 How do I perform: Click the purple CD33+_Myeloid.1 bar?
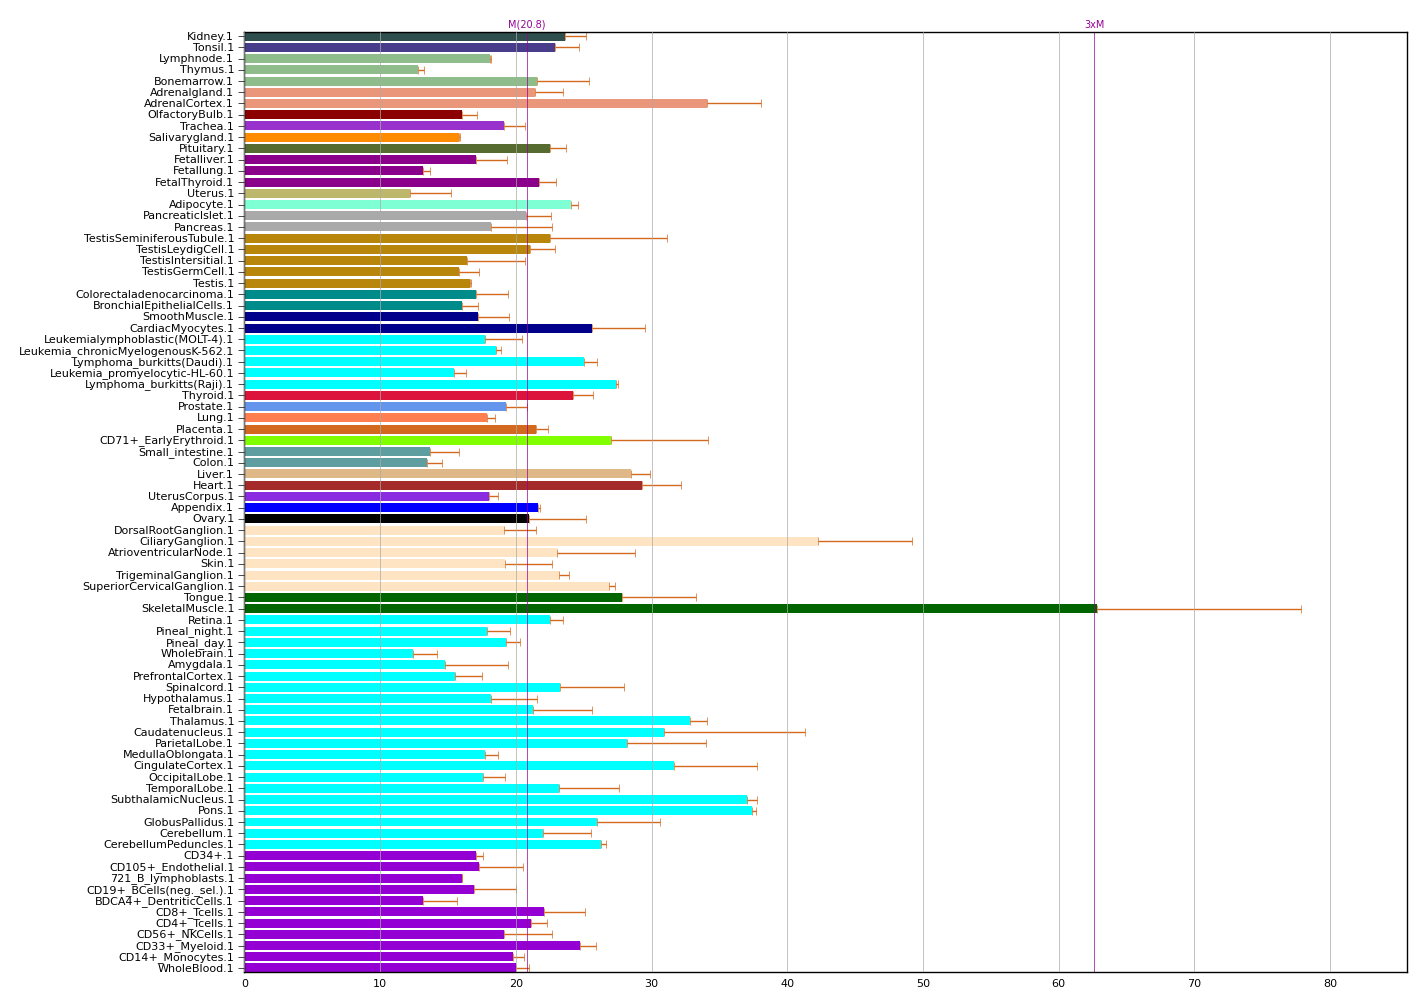(x=412, y=945)
